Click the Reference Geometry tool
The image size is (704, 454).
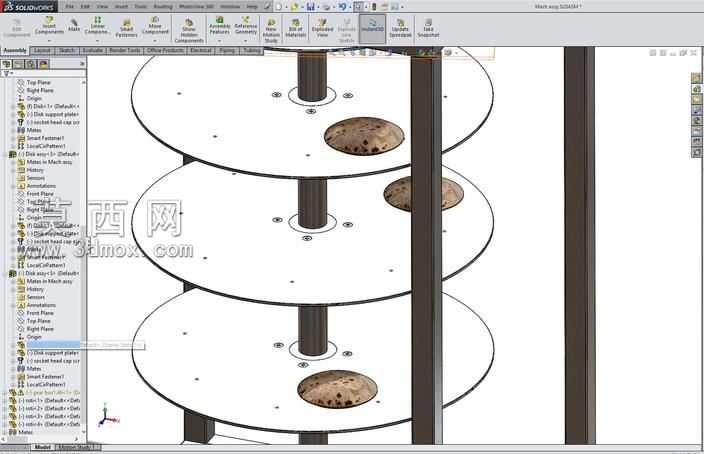click(246, 26)
